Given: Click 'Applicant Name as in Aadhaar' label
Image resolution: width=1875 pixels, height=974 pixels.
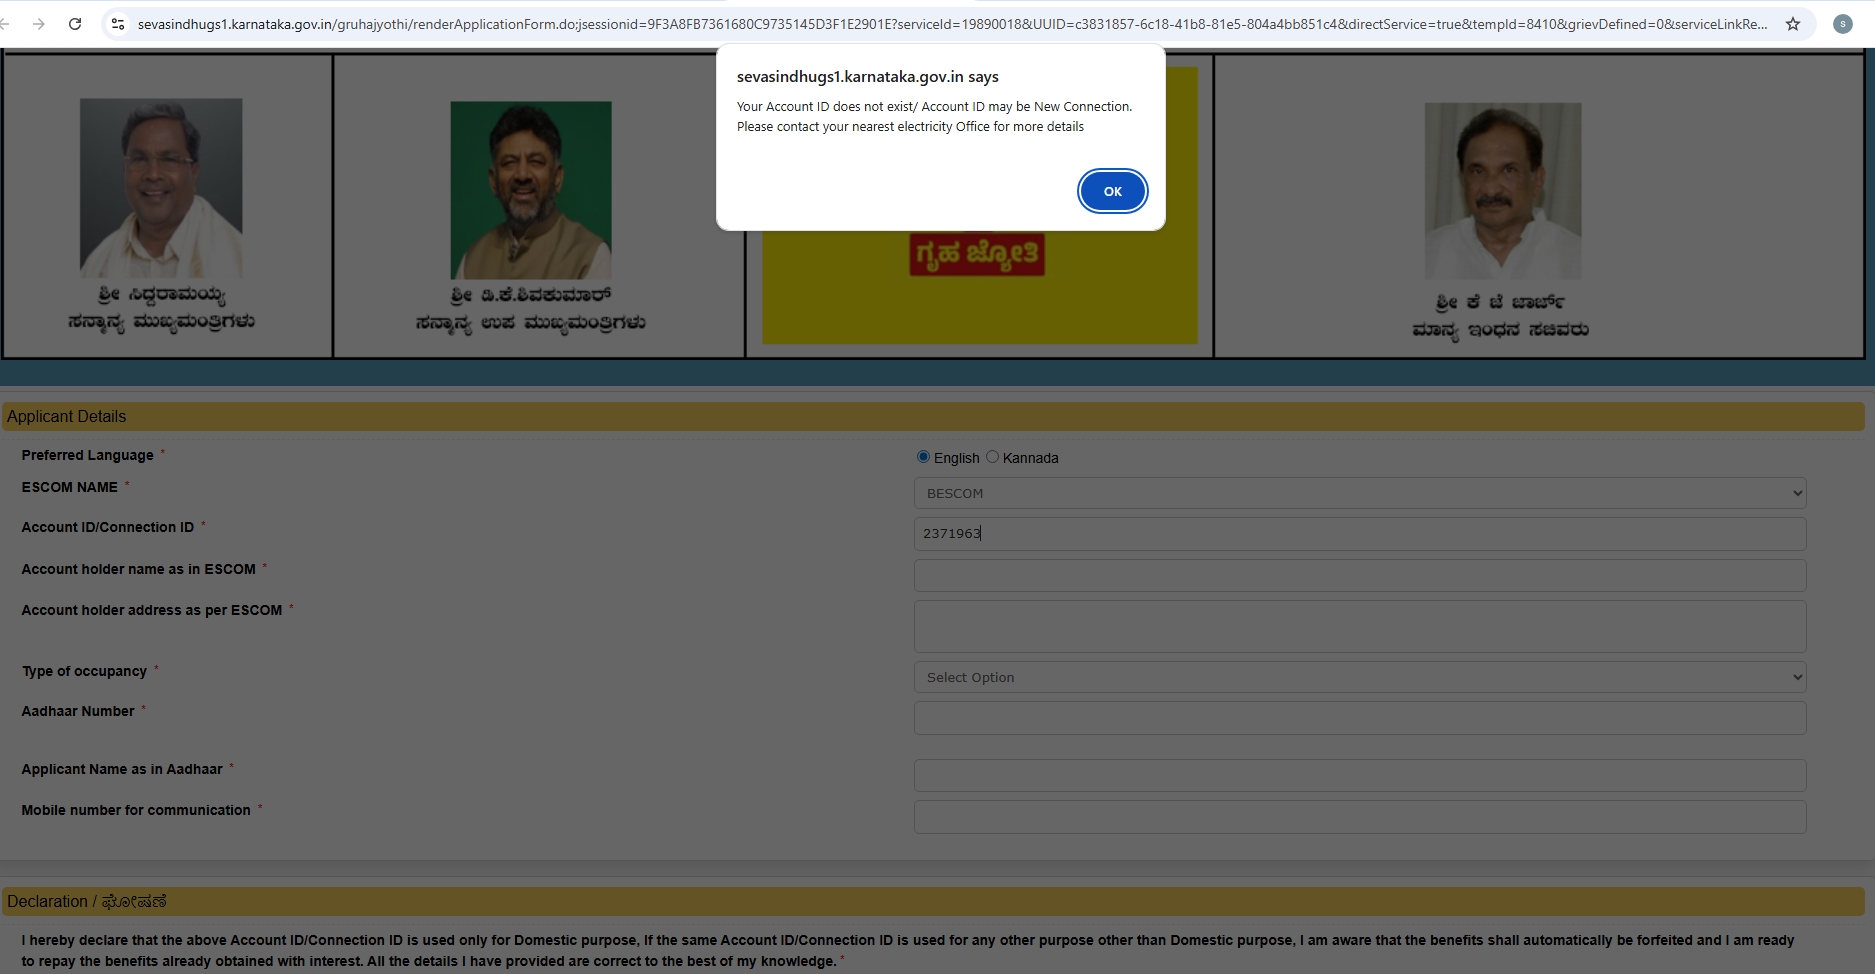Looking at the screenshot, I should click(x=122, y=769).
